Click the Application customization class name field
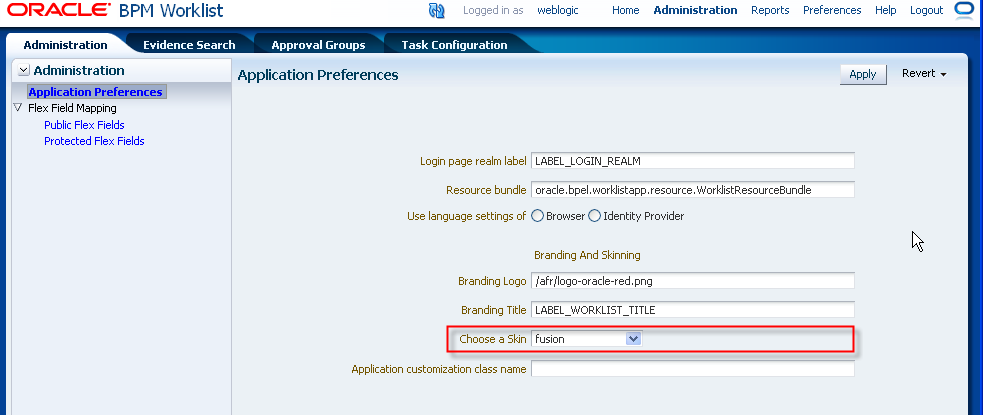Viewport: 983px width, 415px height. 693,369
